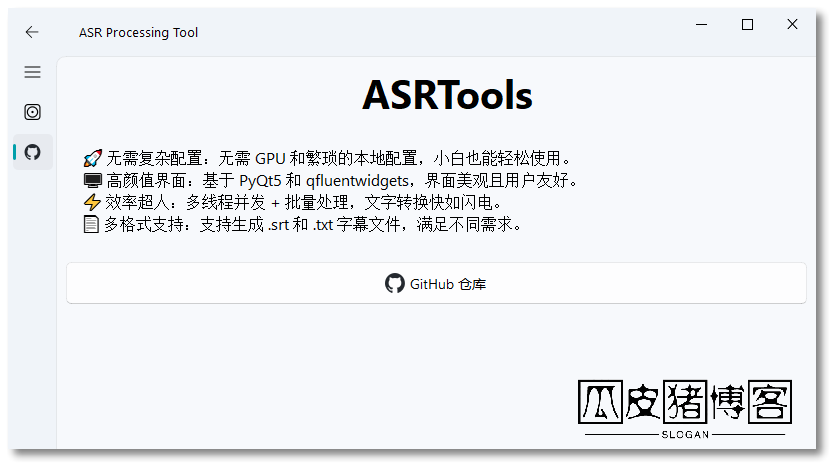Click the line starting with 无需复杂配置

pyautogui.click(x=328, y=158)
